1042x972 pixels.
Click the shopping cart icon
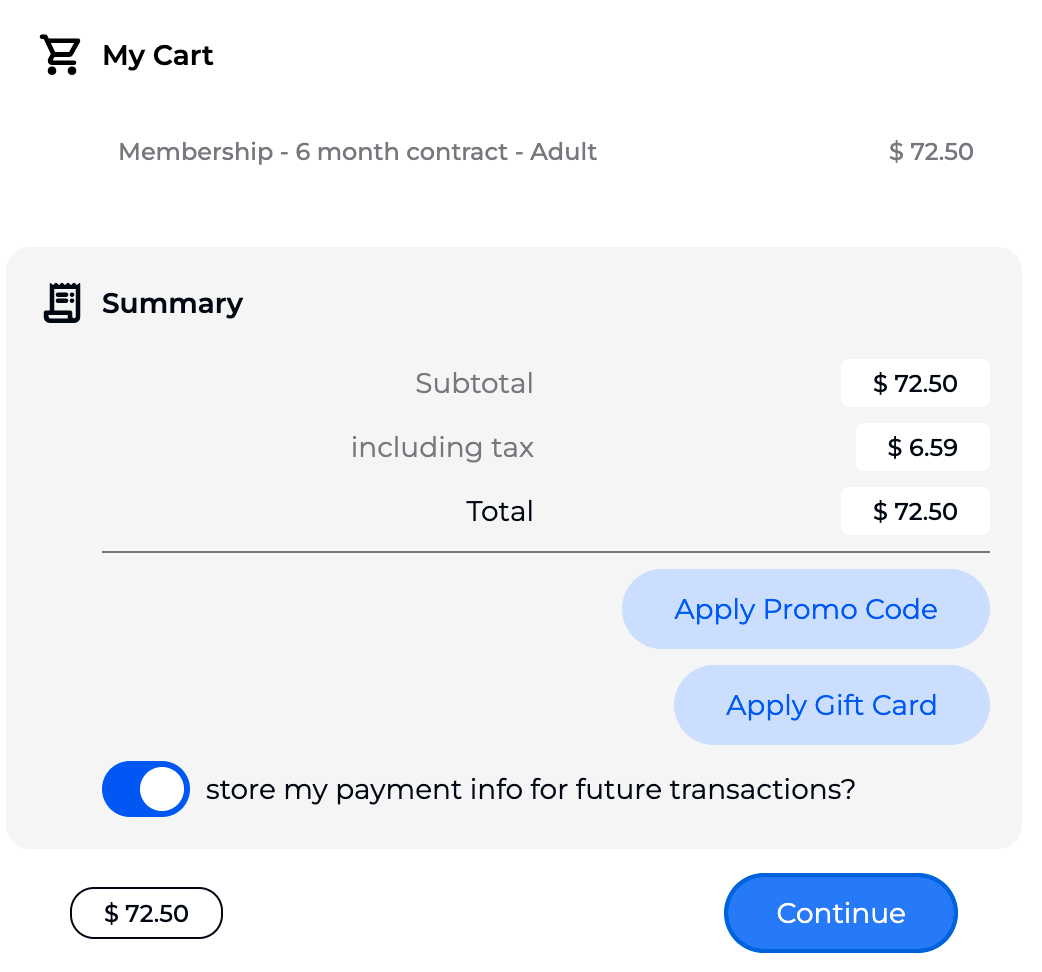pos(60,55)
